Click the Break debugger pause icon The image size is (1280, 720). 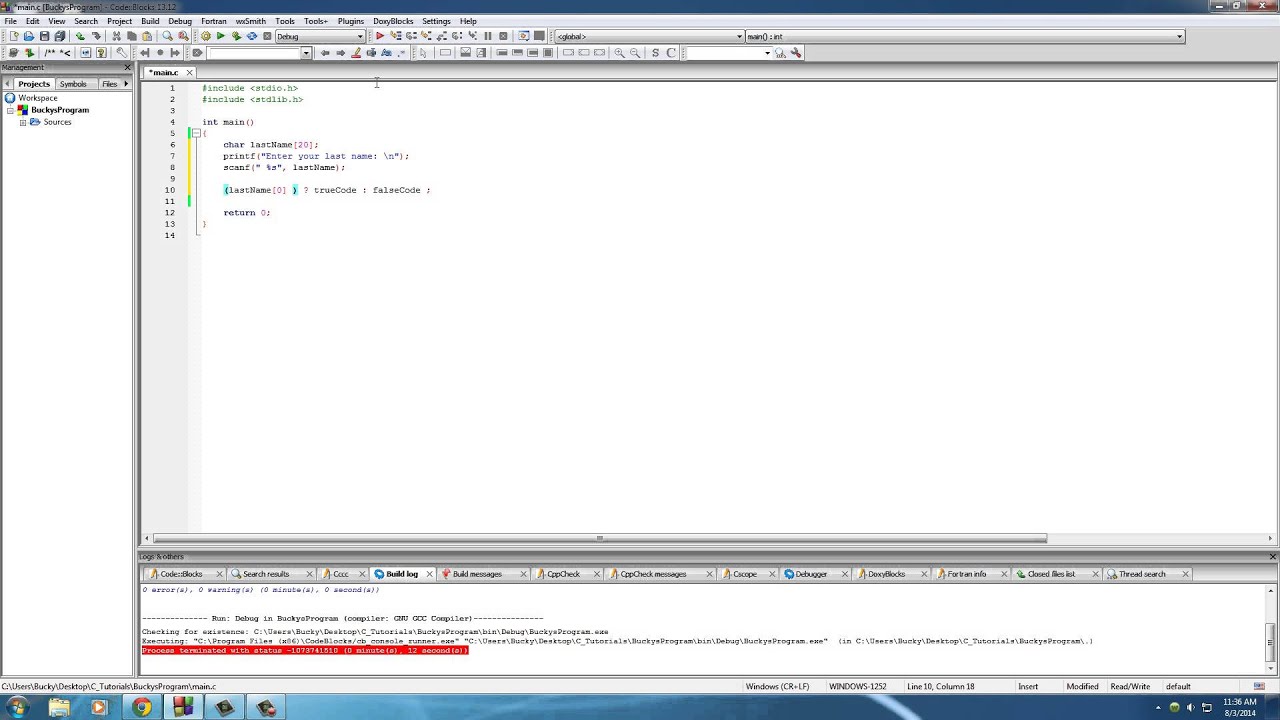(x=488, y=36)
